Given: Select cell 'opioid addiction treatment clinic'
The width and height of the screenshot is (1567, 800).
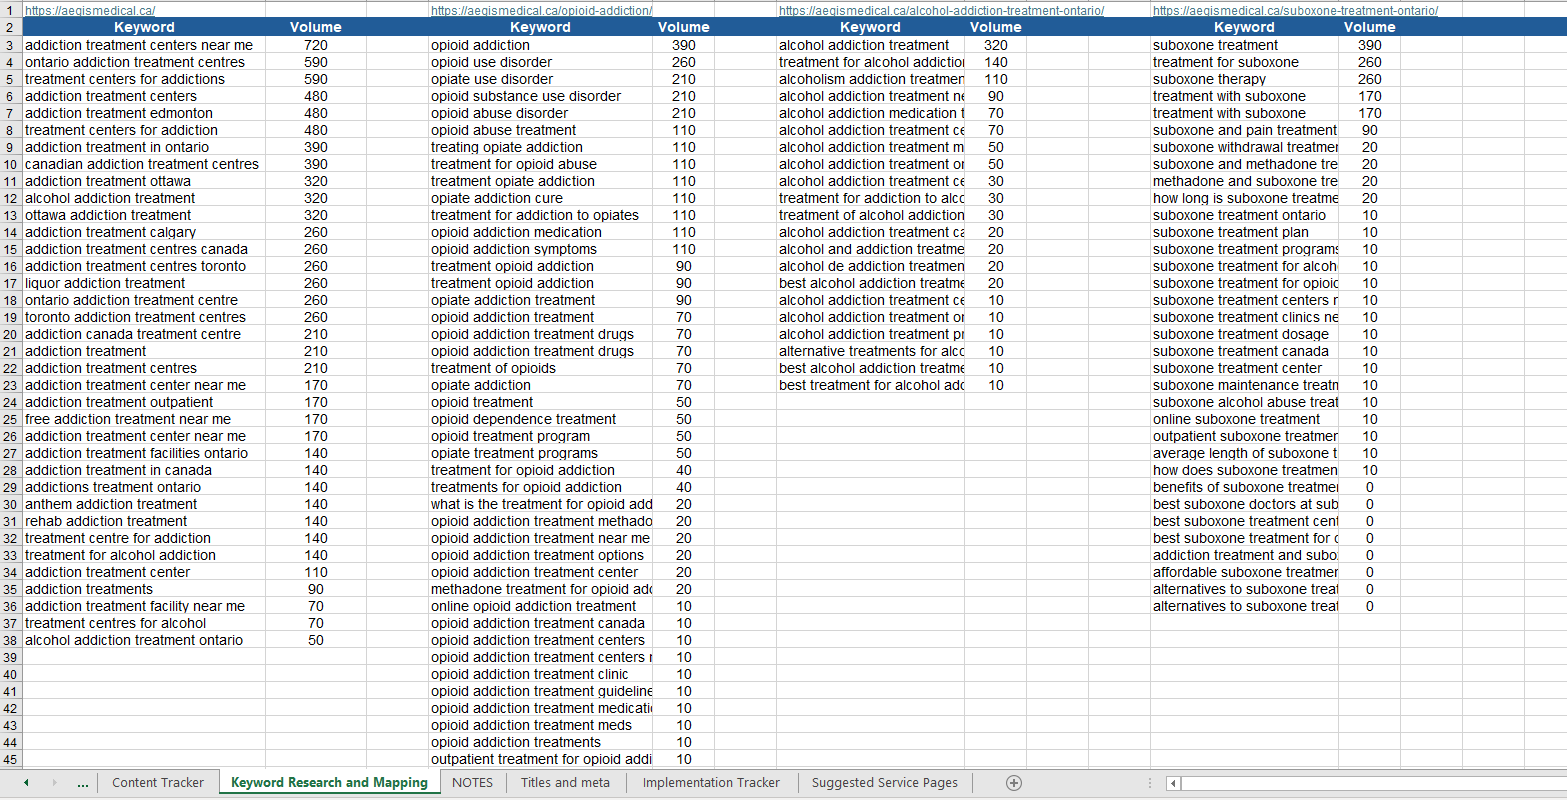Looking at the screenshot, I should [x=540, y=674].
